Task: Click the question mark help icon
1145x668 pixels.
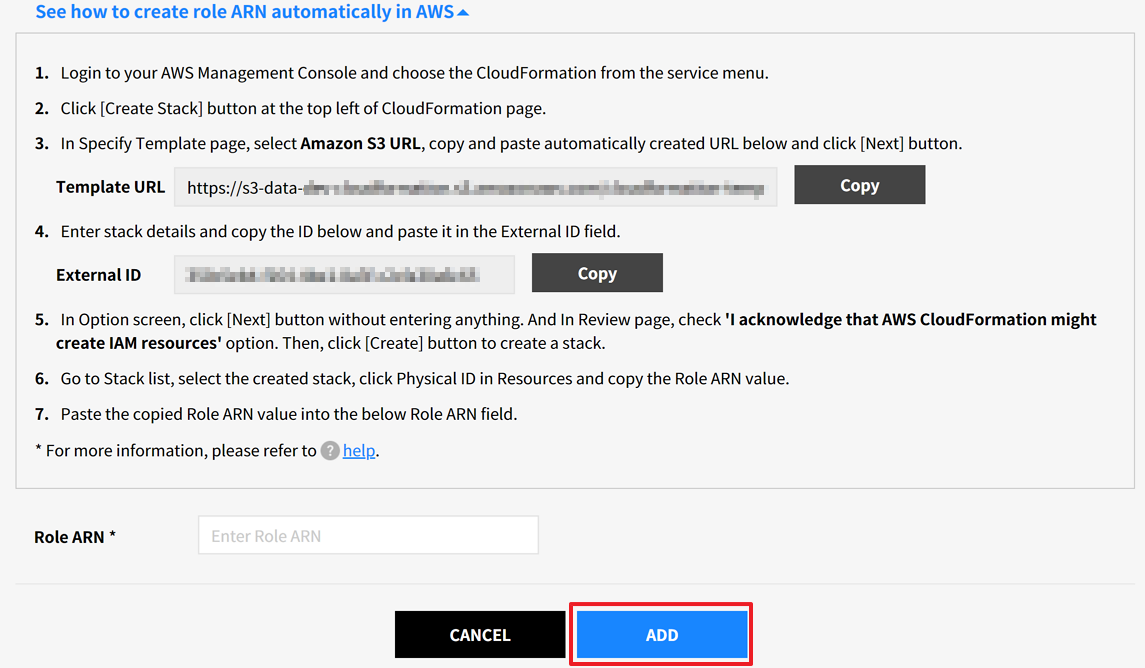Action: coord(330,451)
